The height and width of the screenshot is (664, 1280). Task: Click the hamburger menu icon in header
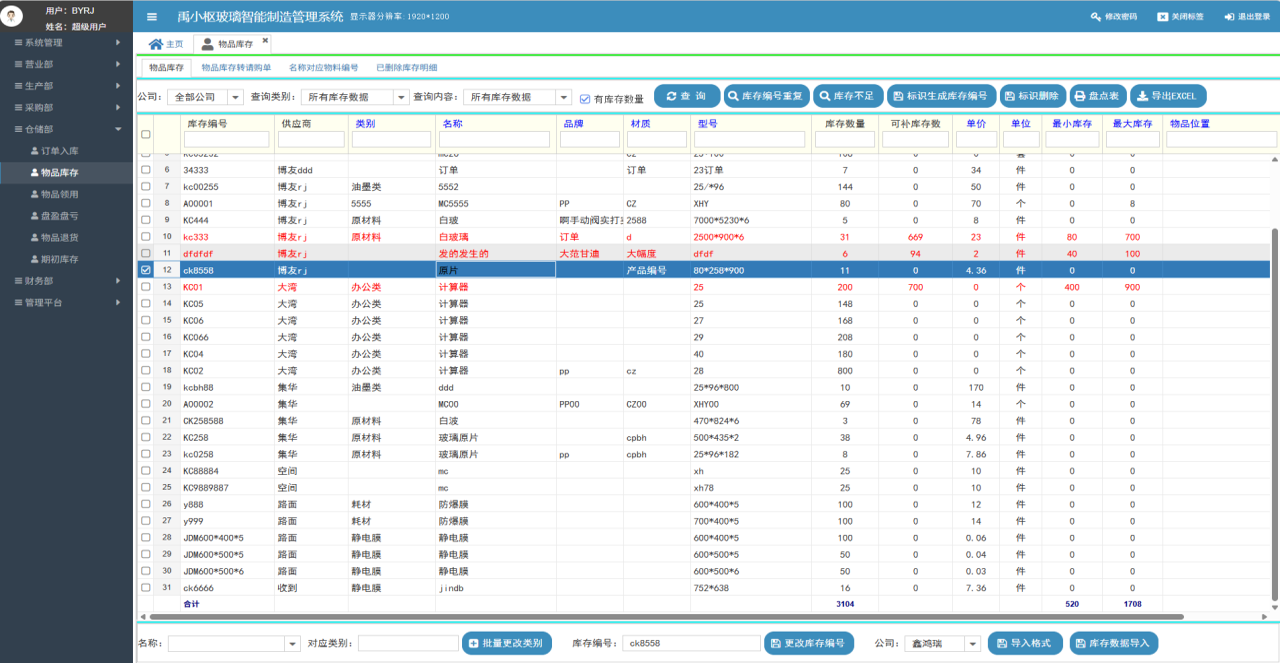(x=152, y=17)
